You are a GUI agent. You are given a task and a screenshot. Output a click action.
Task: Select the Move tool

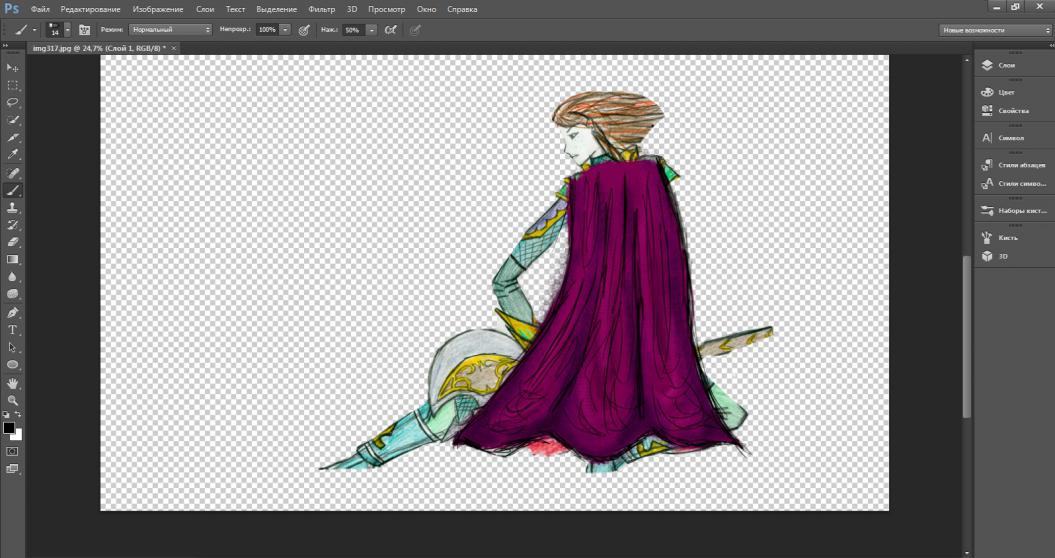pos(13,67)
